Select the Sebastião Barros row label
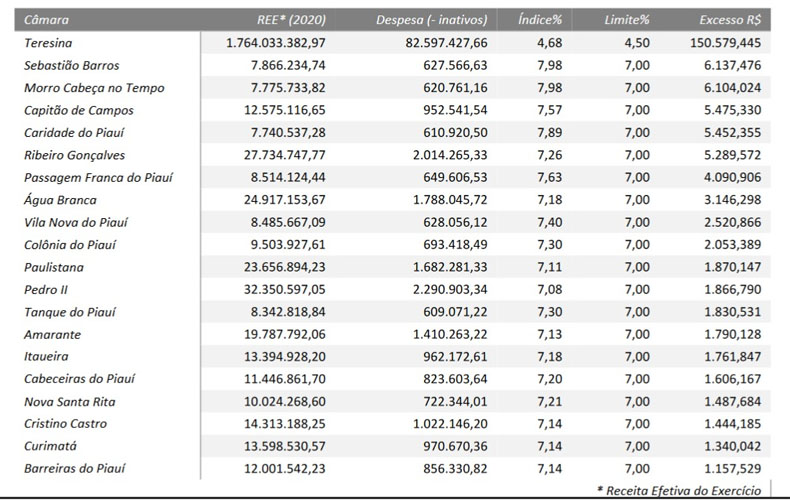Image resolution: width=790 pixels, height=500 pixels. point(71,66)
